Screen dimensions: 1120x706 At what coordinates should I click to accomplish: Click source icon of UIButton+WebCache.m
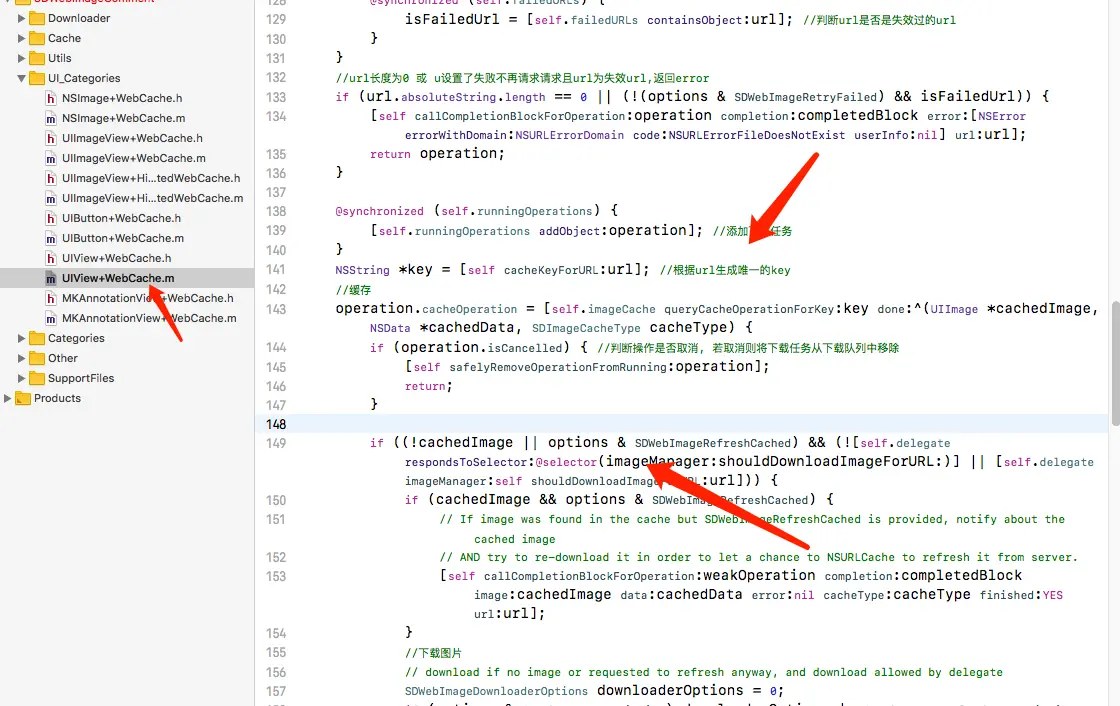(51, 238)
